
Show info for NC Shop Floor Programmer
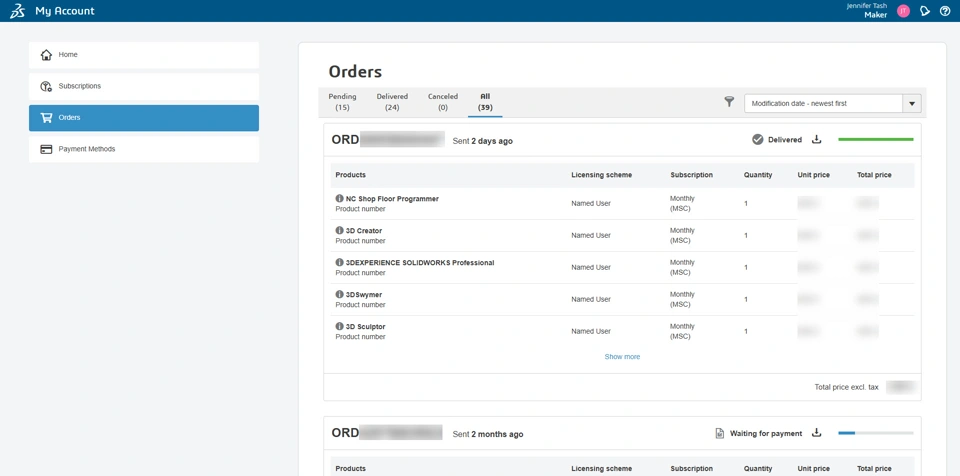(x=339, y=198)
